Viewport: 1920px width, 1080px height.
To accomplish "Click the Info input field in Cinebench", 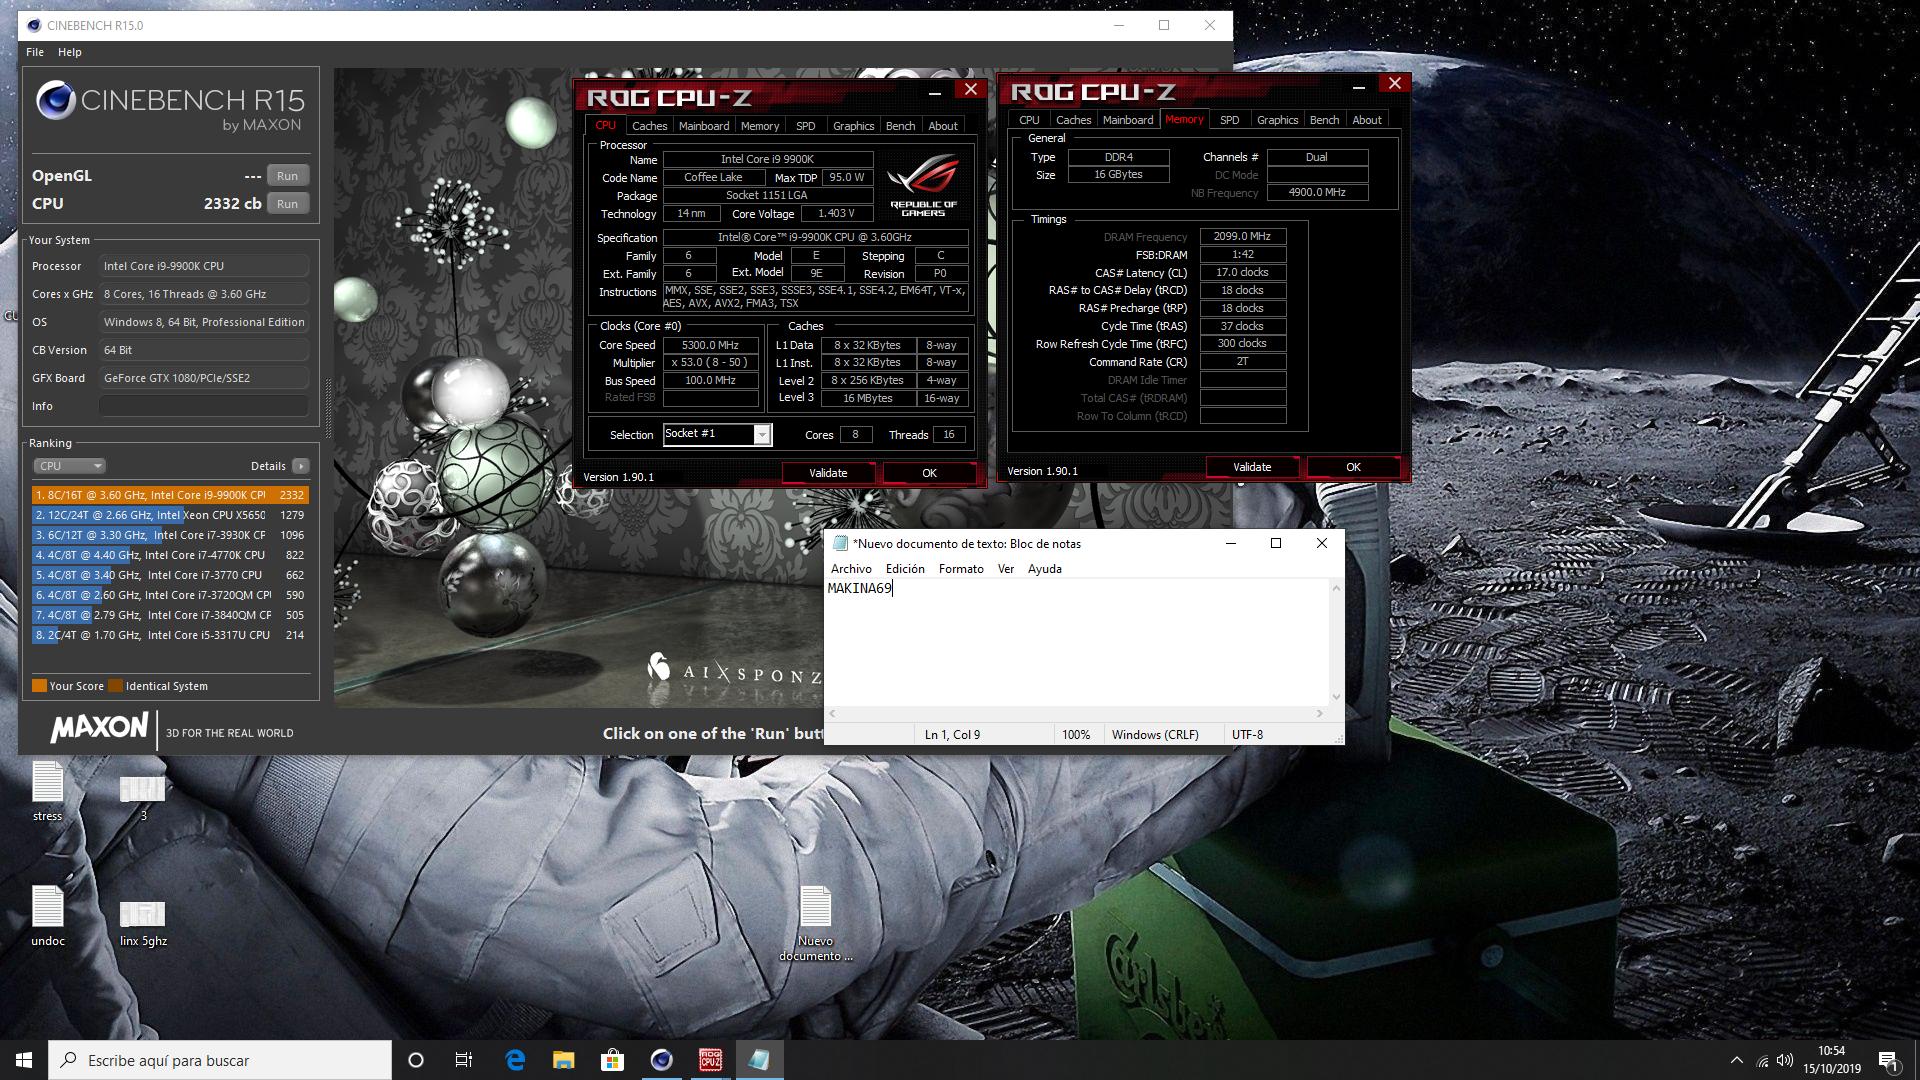I will coord(203,406).
